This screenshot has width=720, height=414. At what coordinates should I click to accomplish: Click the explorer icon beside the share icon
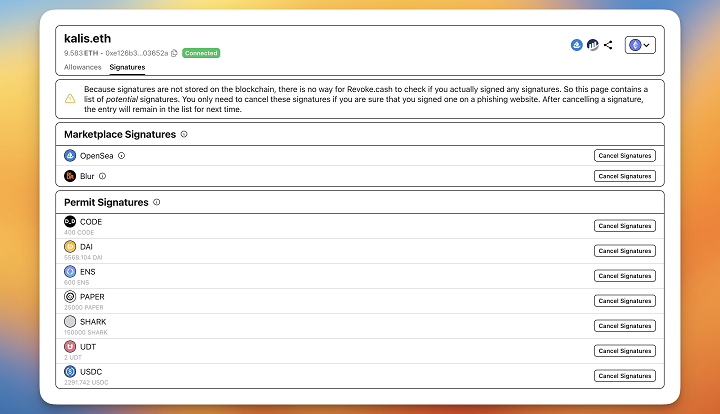[x=592, y=45]
